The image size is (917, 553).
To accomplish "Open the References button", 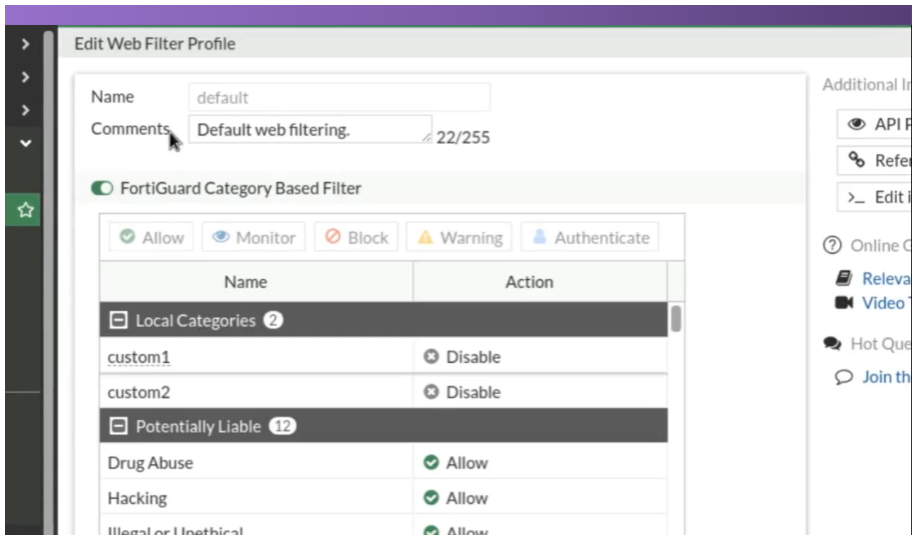I will pos(874,160).
